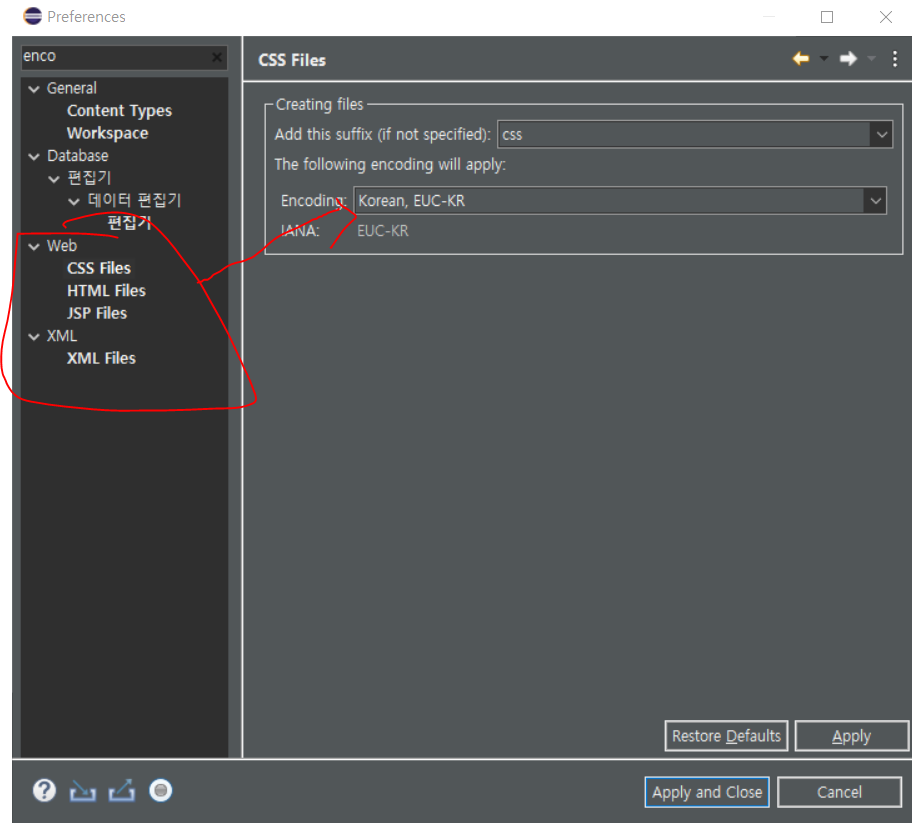Select Workspace preferences page
The height and width of the screenshot is (823, 912).
coord(108,133)
